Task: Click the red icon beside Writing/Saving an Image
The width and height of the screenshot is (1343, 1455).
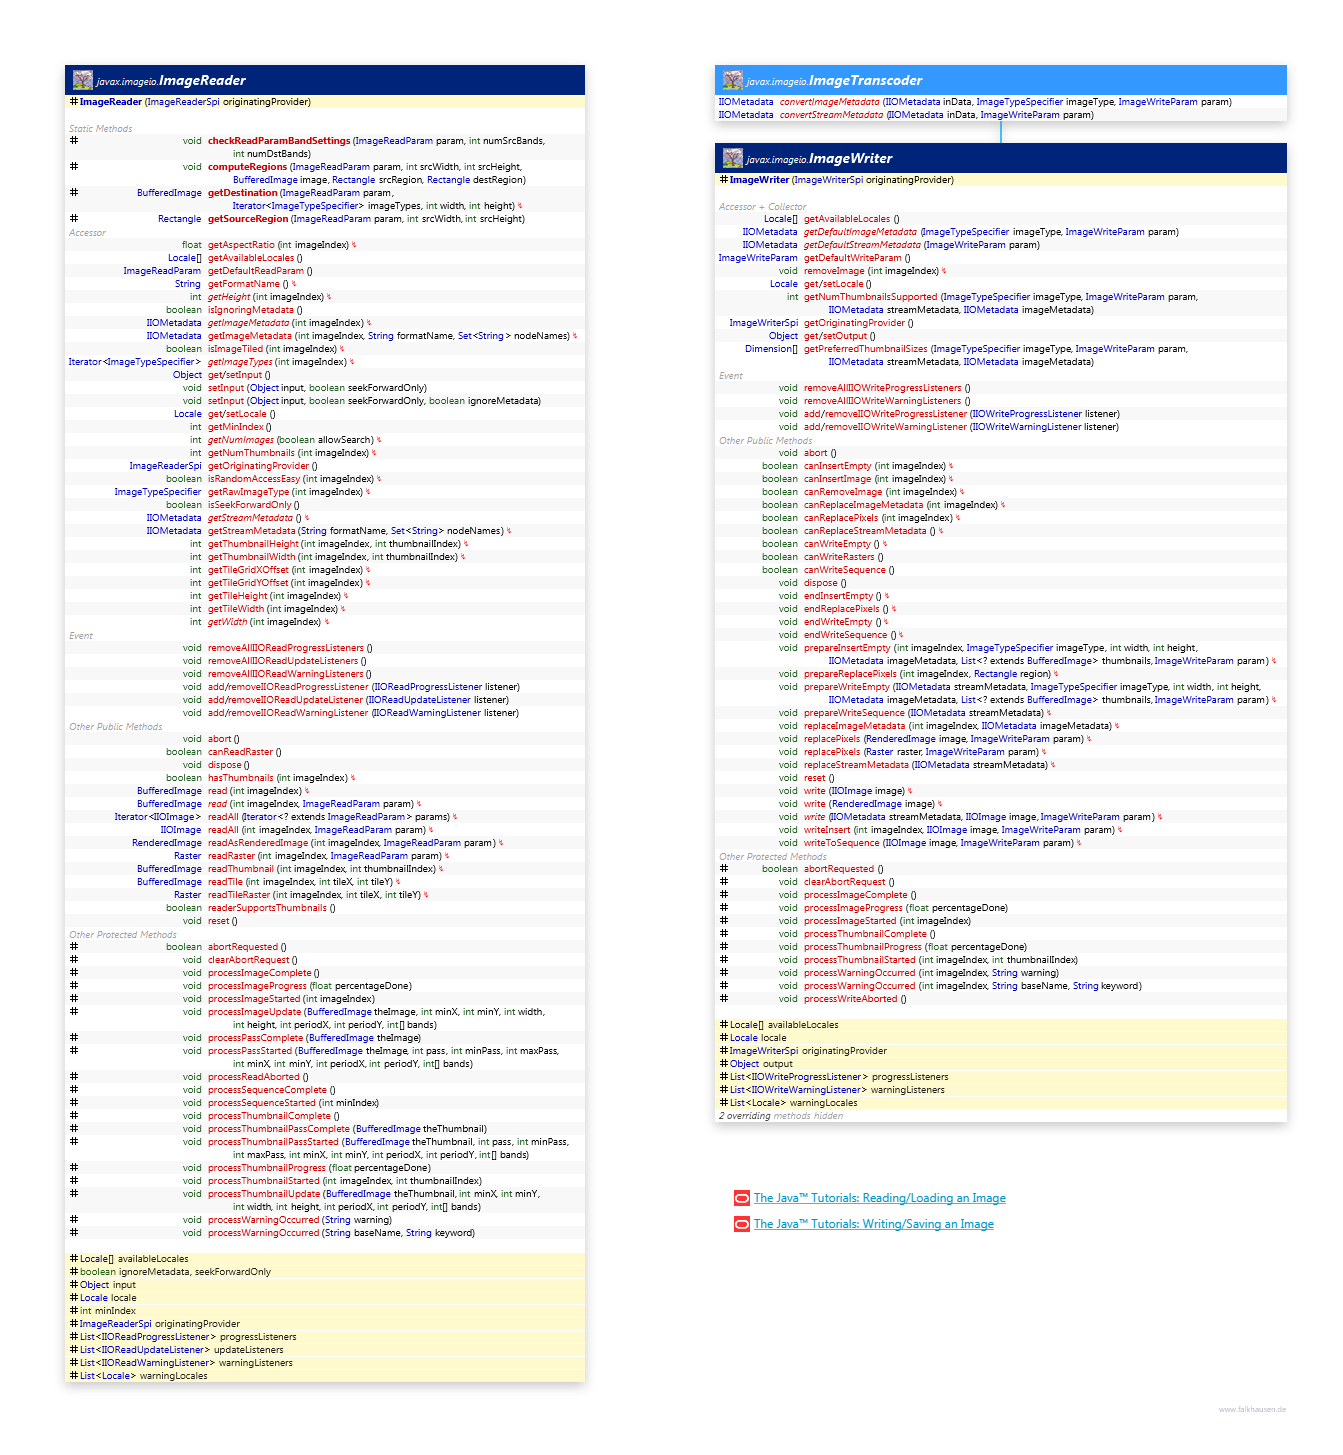Action: click(x=742, y=1224)
